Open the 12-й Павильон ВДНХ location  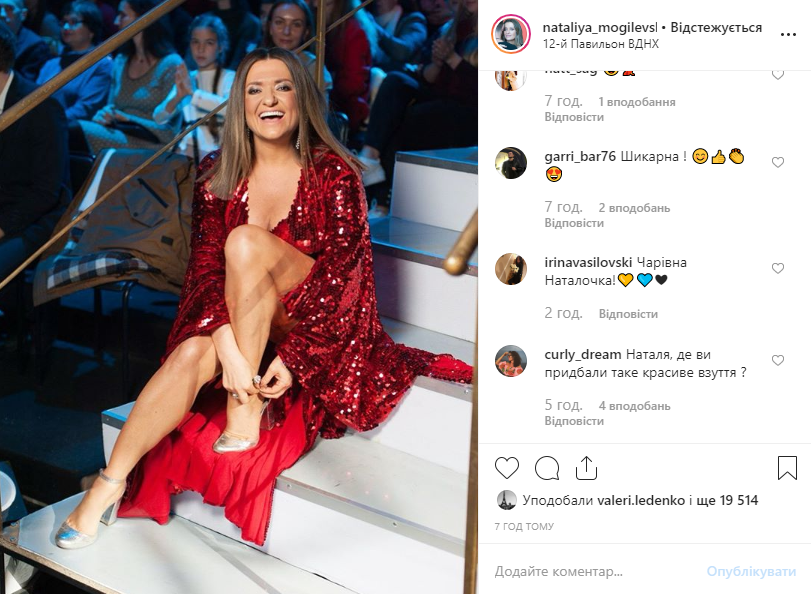(600, 44)
